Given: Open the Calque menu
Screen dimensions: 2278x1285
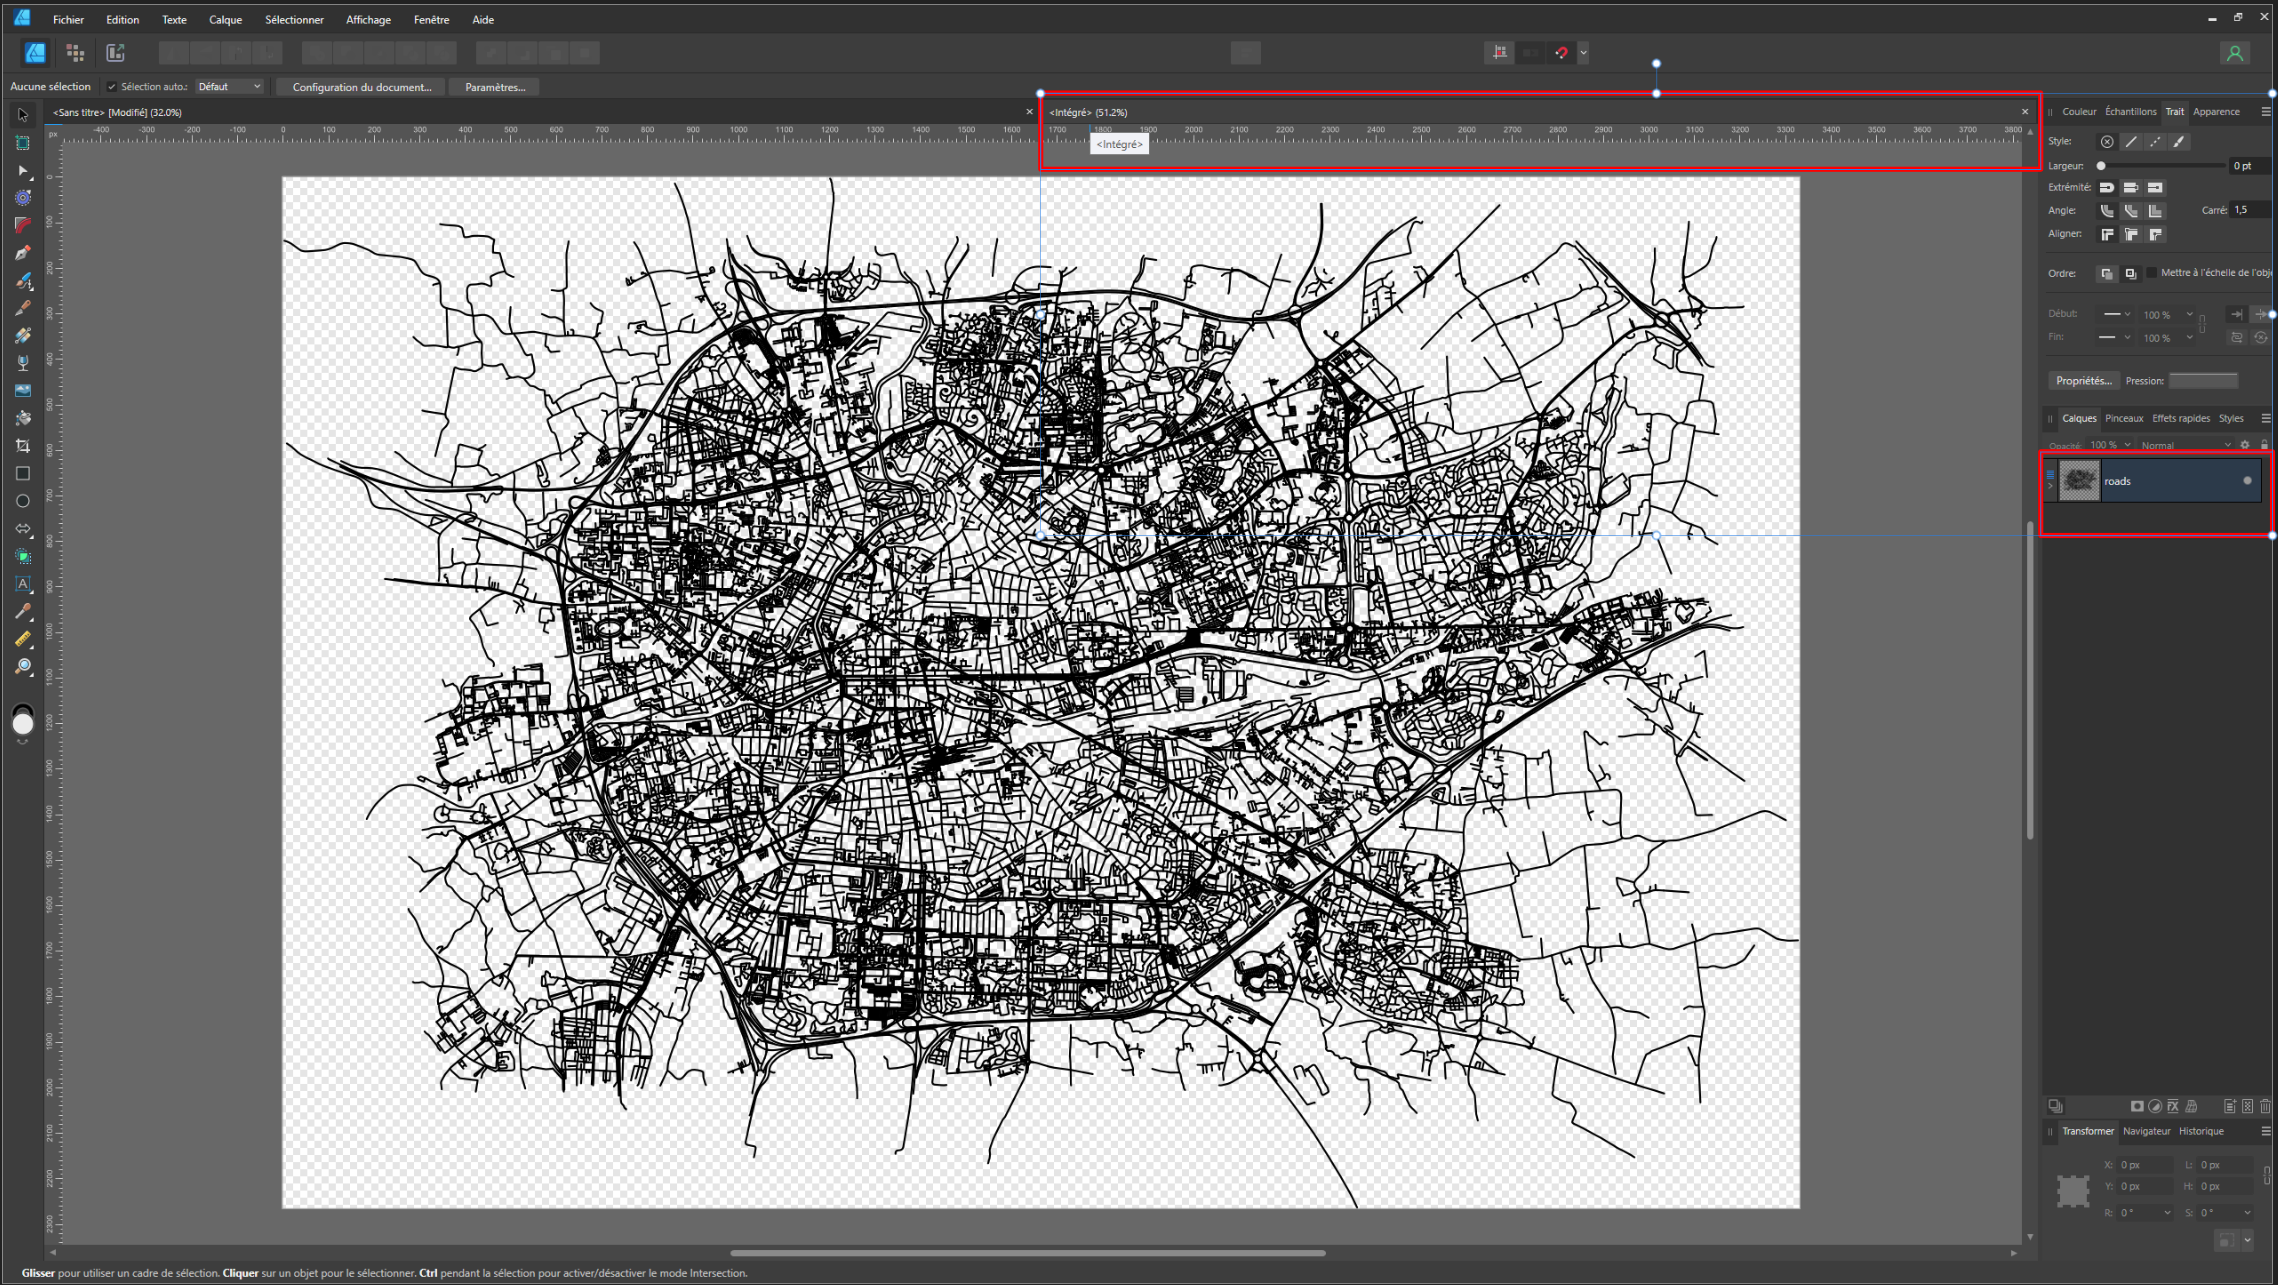Looking at the screenshot, I should 225,20.
